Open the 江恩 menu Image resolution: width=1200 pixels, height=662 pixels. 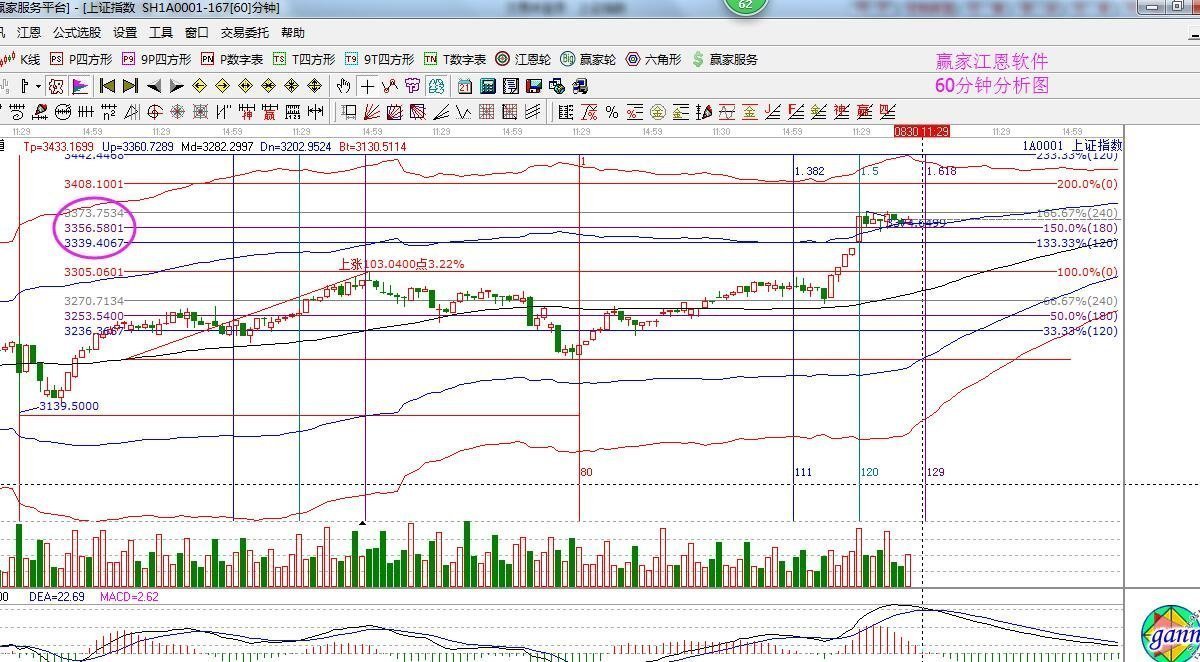(28, 33)
